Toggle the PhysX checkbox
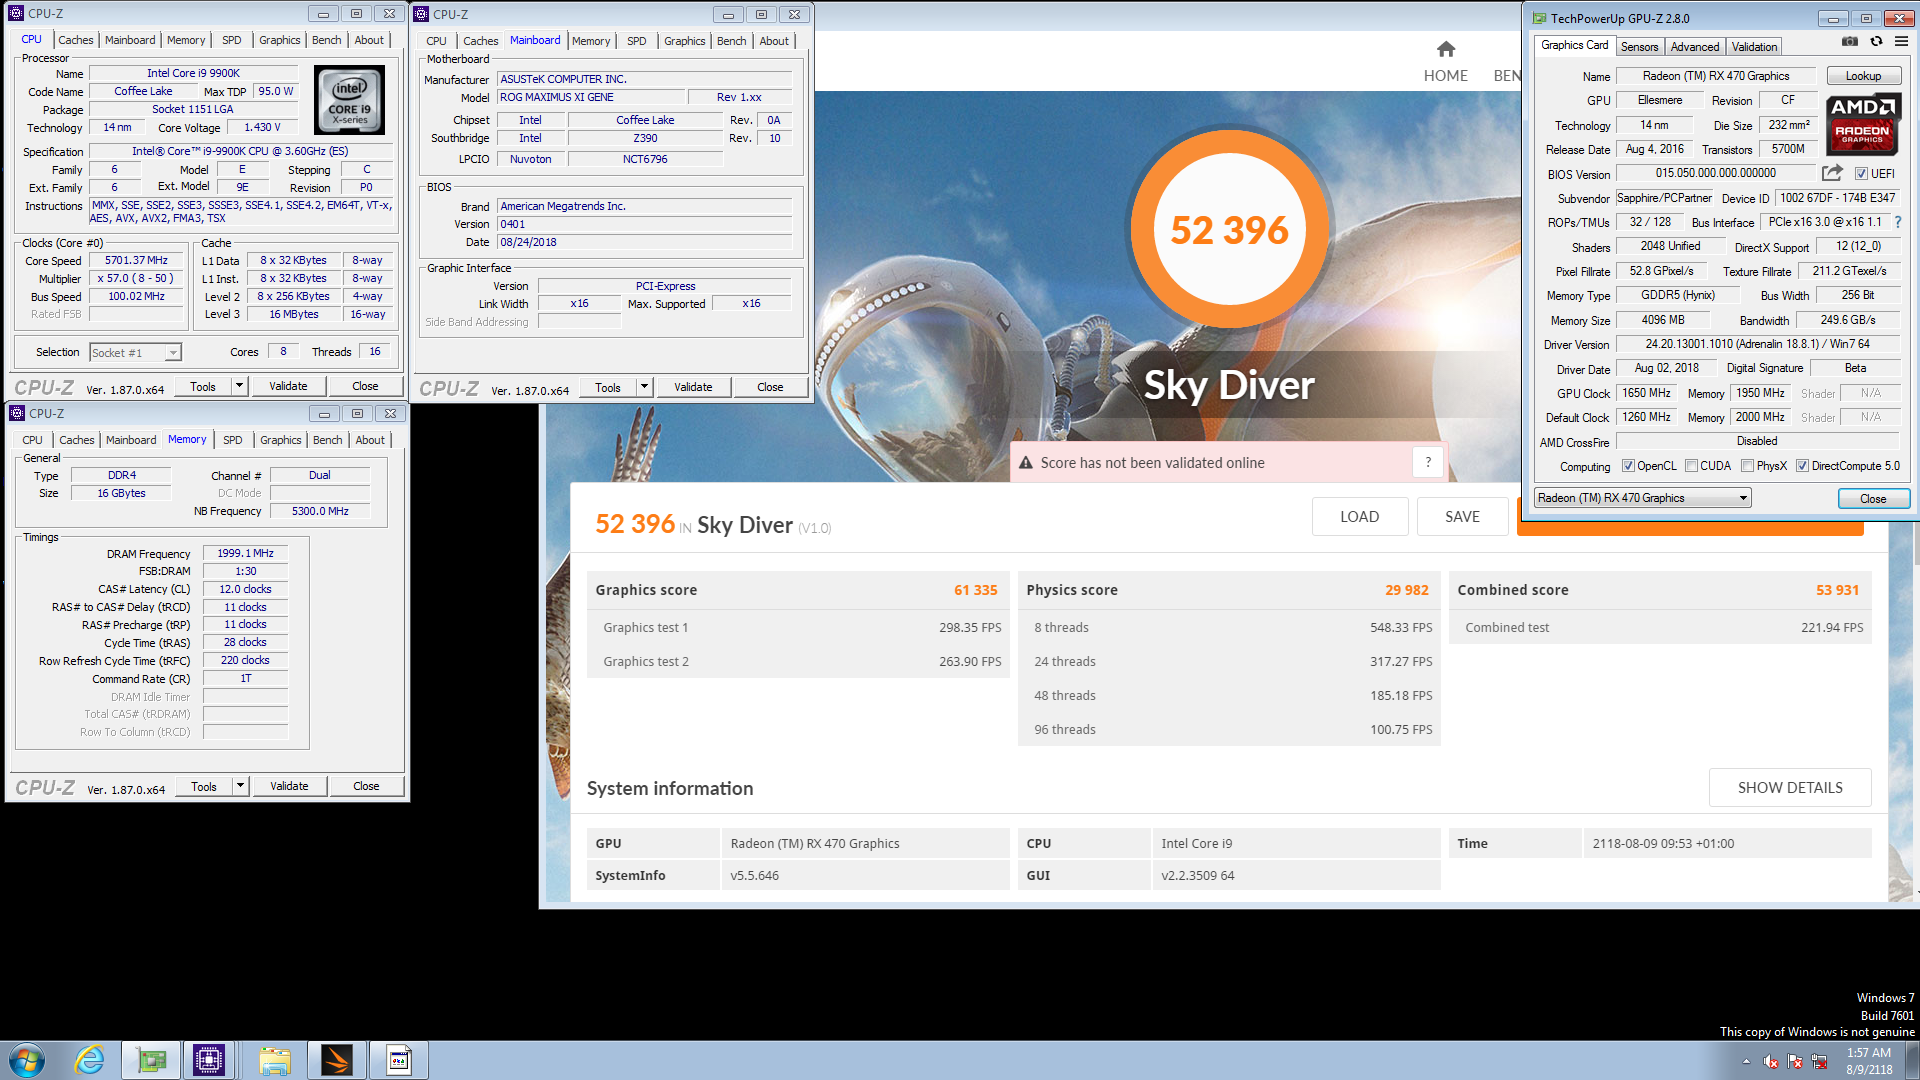The width and height of the screenshot is (1920, 1080). pos(1747,466)
